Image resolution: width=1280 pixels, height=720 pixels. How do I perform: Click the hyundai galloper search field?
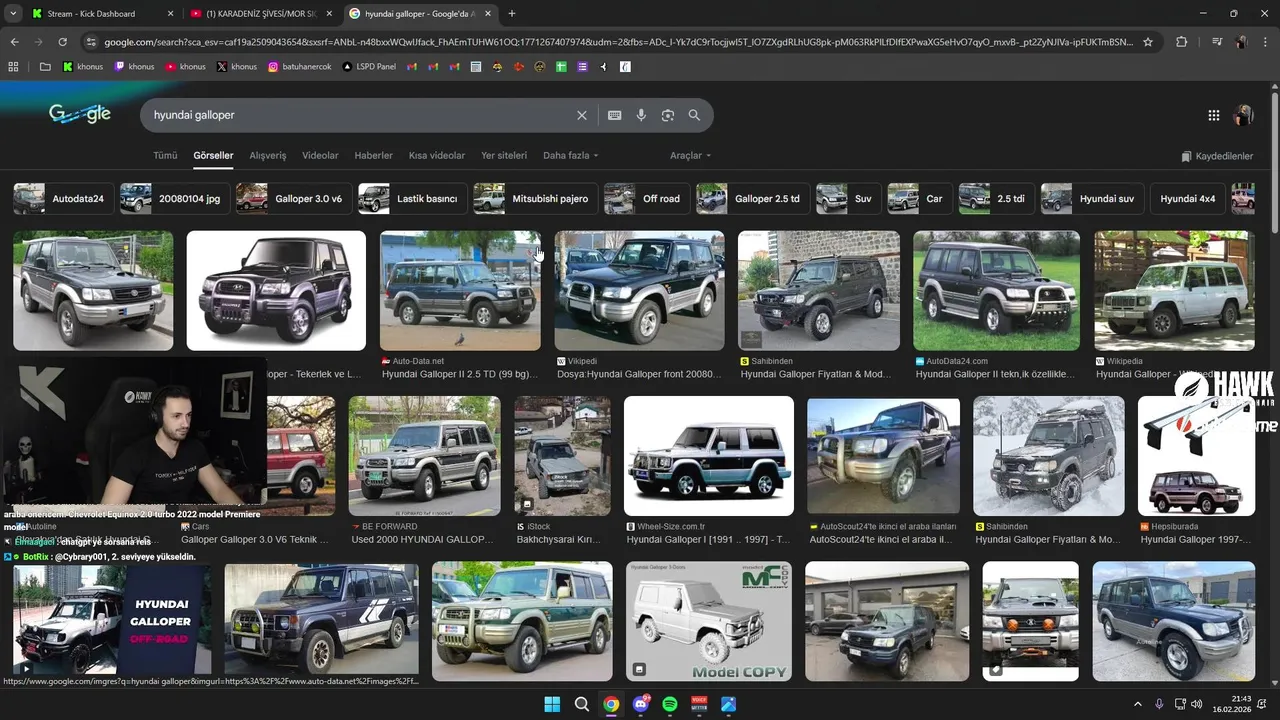click(x=360, y=115)
